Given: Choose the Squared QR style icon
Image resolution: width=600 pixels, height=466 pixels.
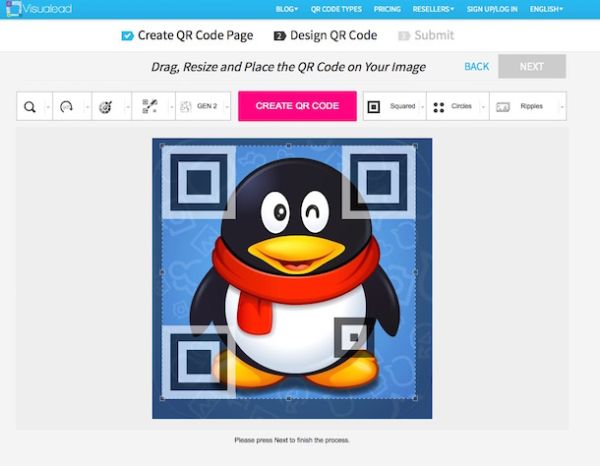Looking at the screenshot, I should 374,107.
